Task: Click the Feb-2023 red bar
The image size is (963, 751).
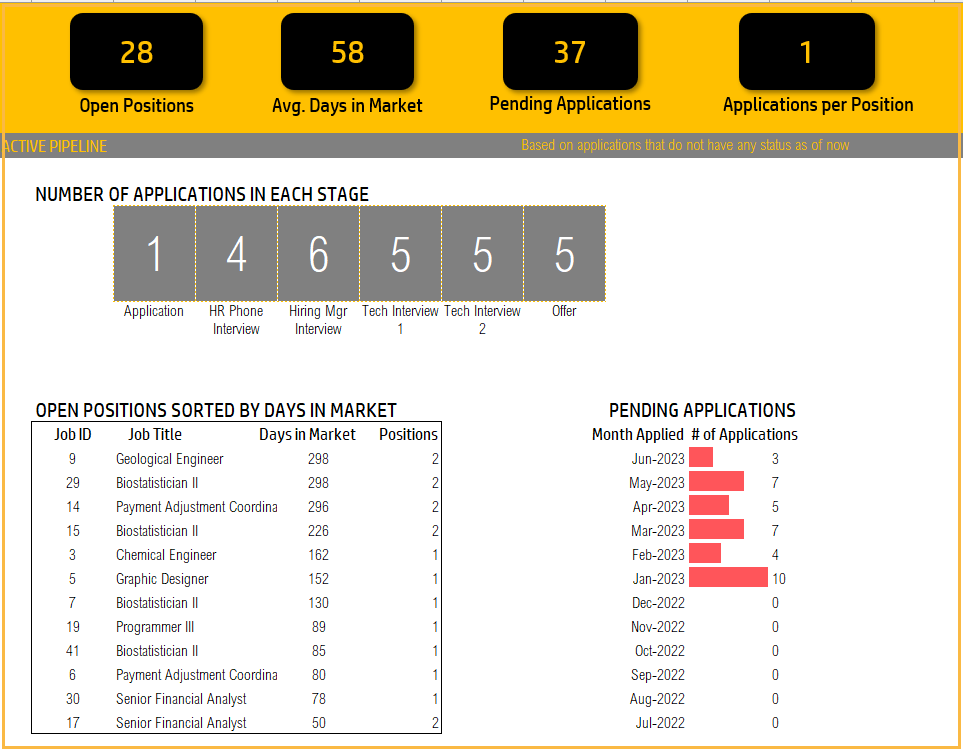Action: tap(705, 553)
